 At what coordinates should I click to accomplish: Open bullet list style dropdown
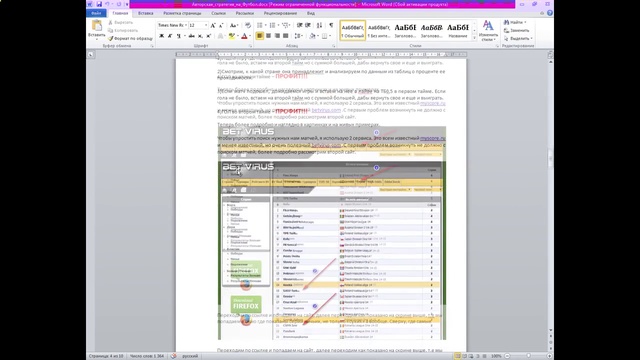coord(265,25)
